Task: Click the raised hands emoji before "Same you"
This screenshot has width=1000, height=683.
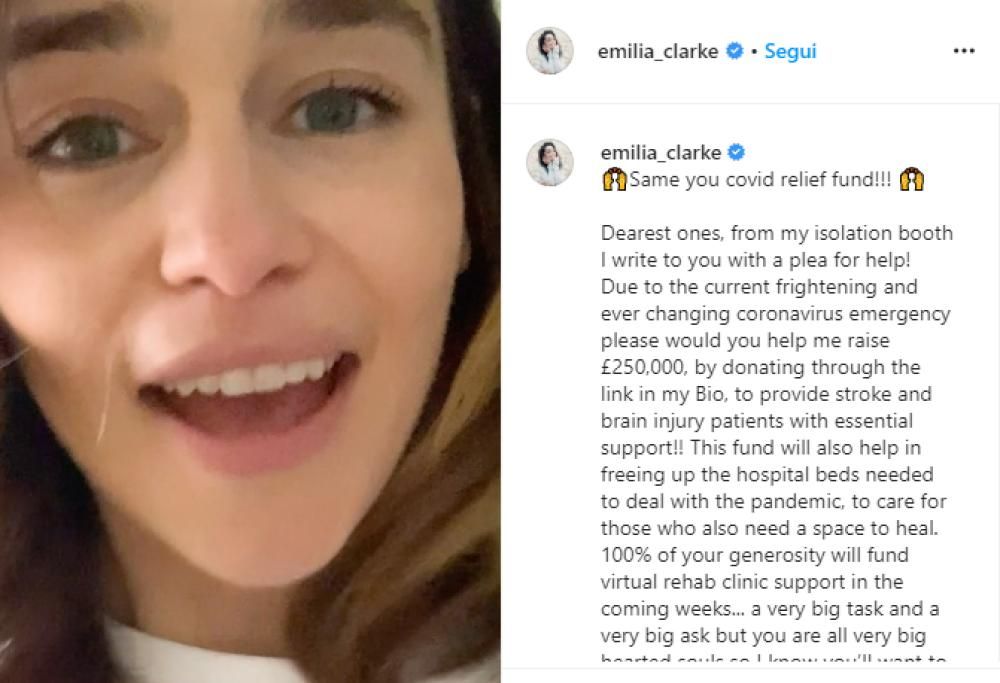Action: 613,181
